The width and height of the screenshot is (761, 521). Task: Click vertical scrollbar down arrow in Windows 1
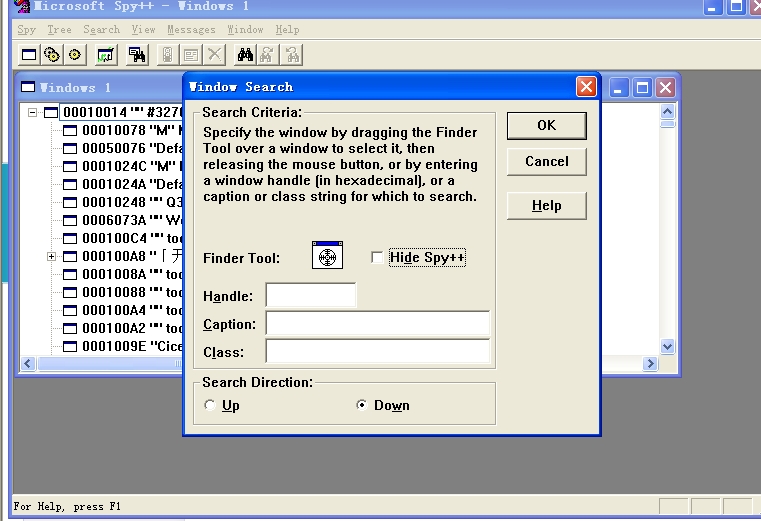point(667,346)
